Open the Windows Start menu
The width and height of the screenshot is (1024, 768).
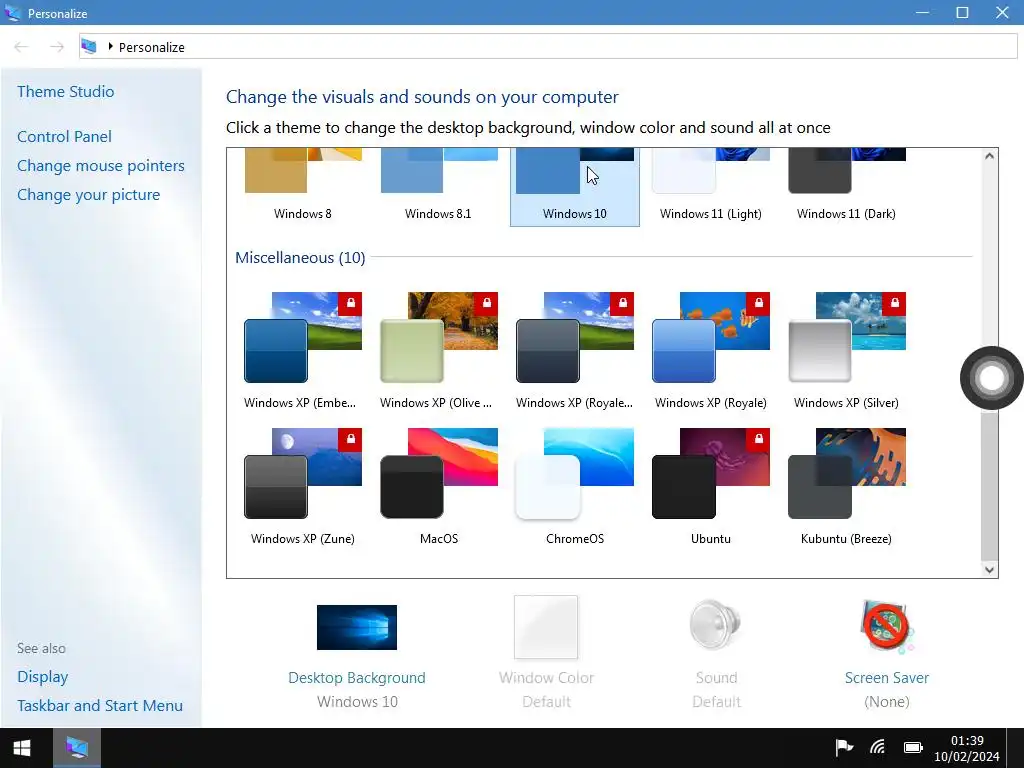point(22,748)
